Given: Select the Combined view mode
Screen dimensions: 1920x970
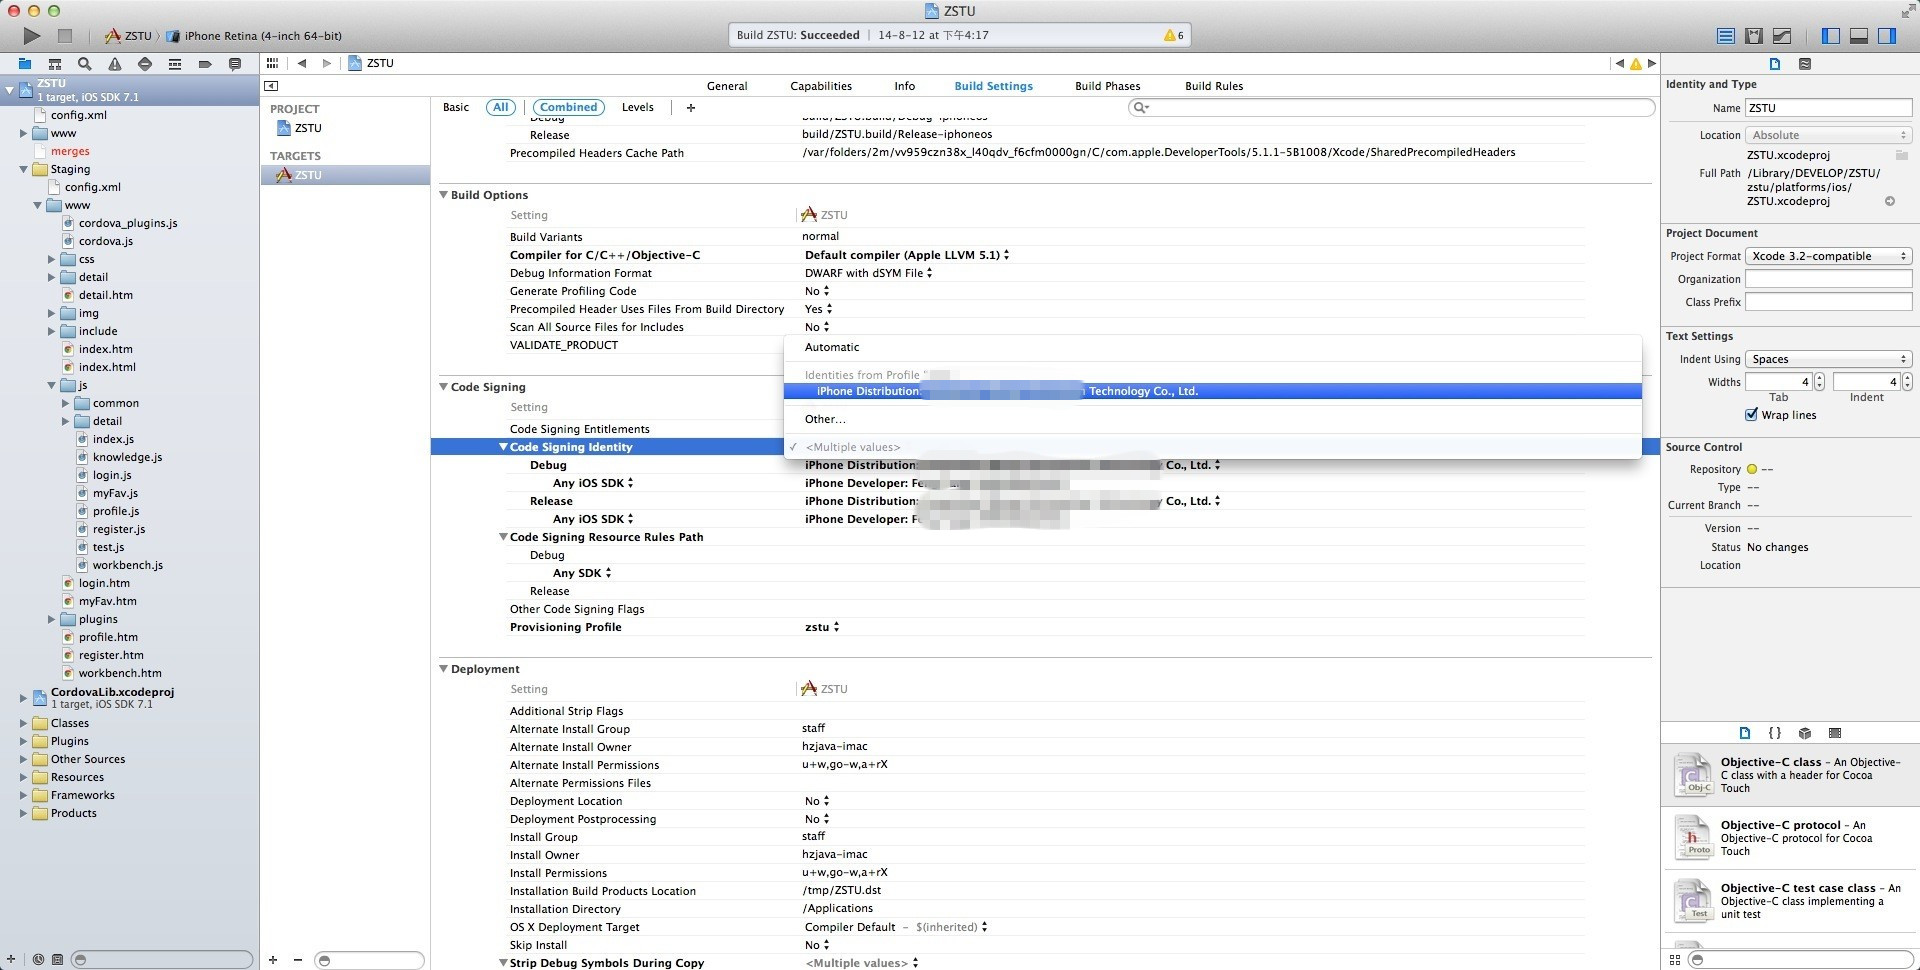Looking at the screenshot, I should click(569, 107).
